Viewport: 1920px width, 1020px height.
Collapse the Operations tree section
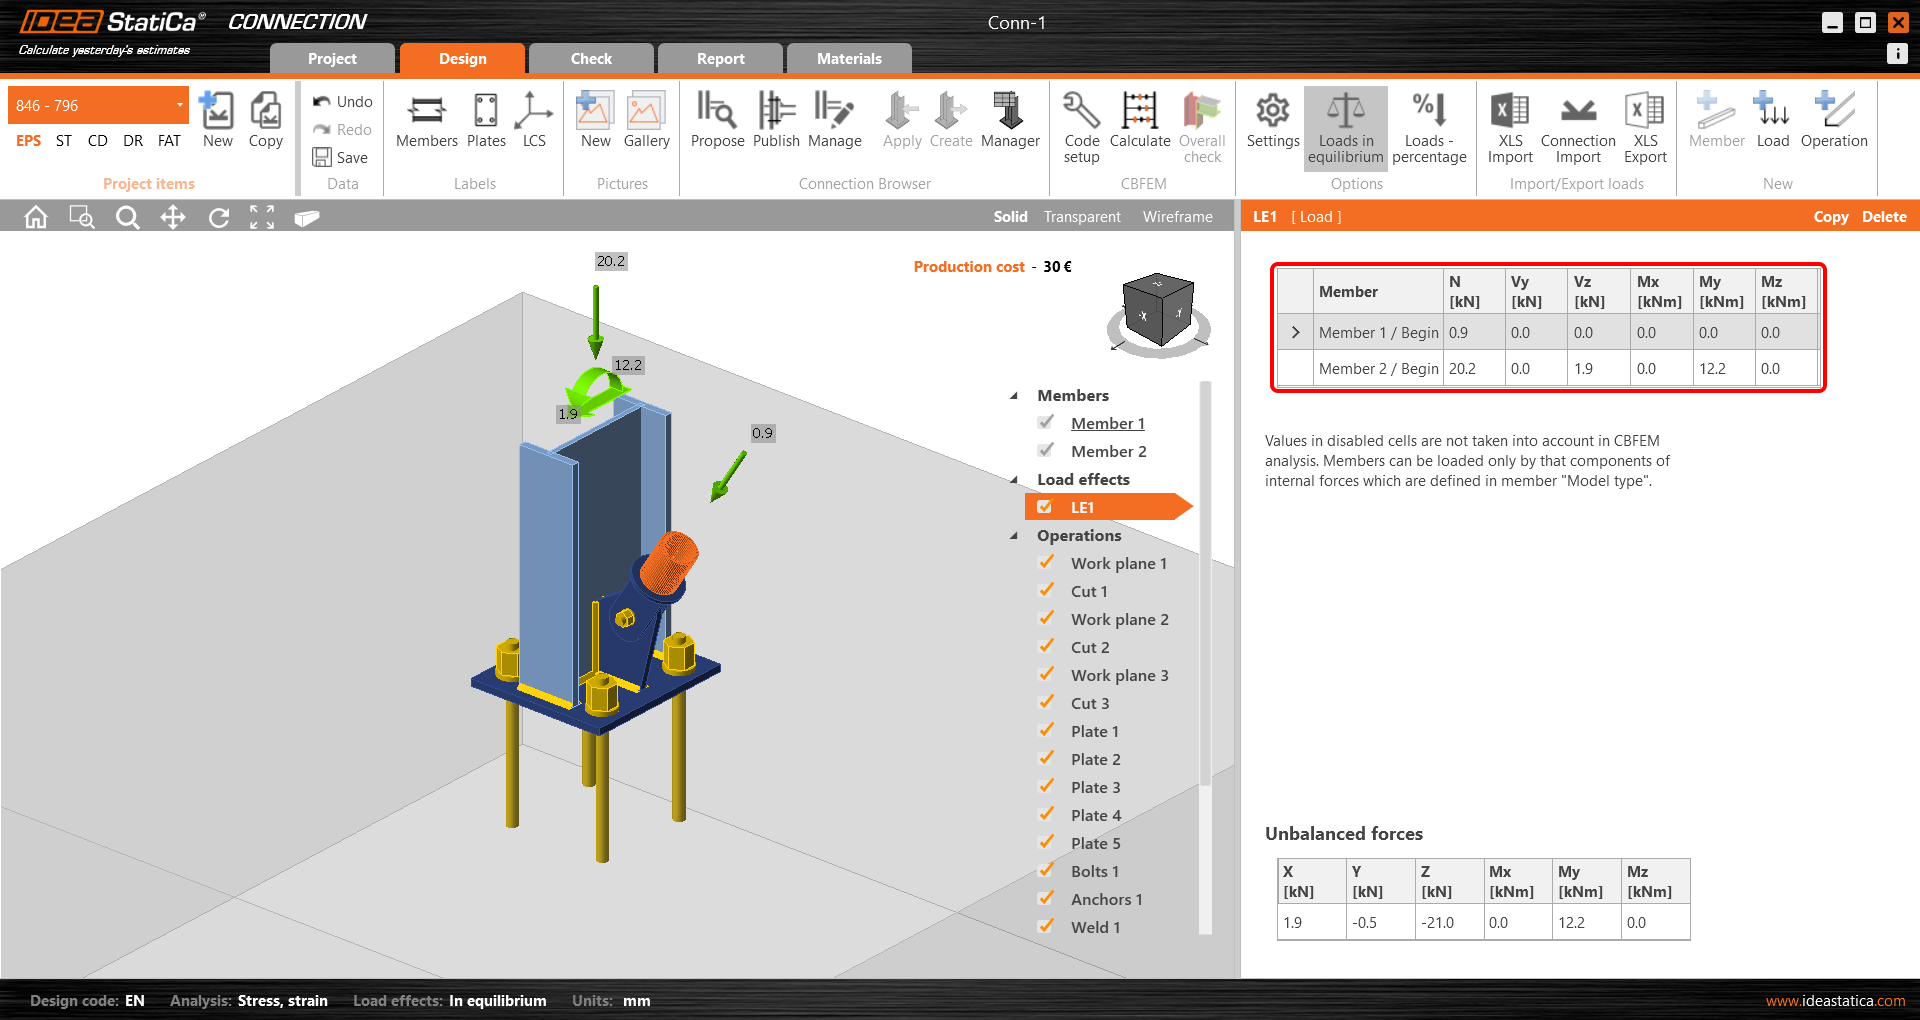(1014, 536)
